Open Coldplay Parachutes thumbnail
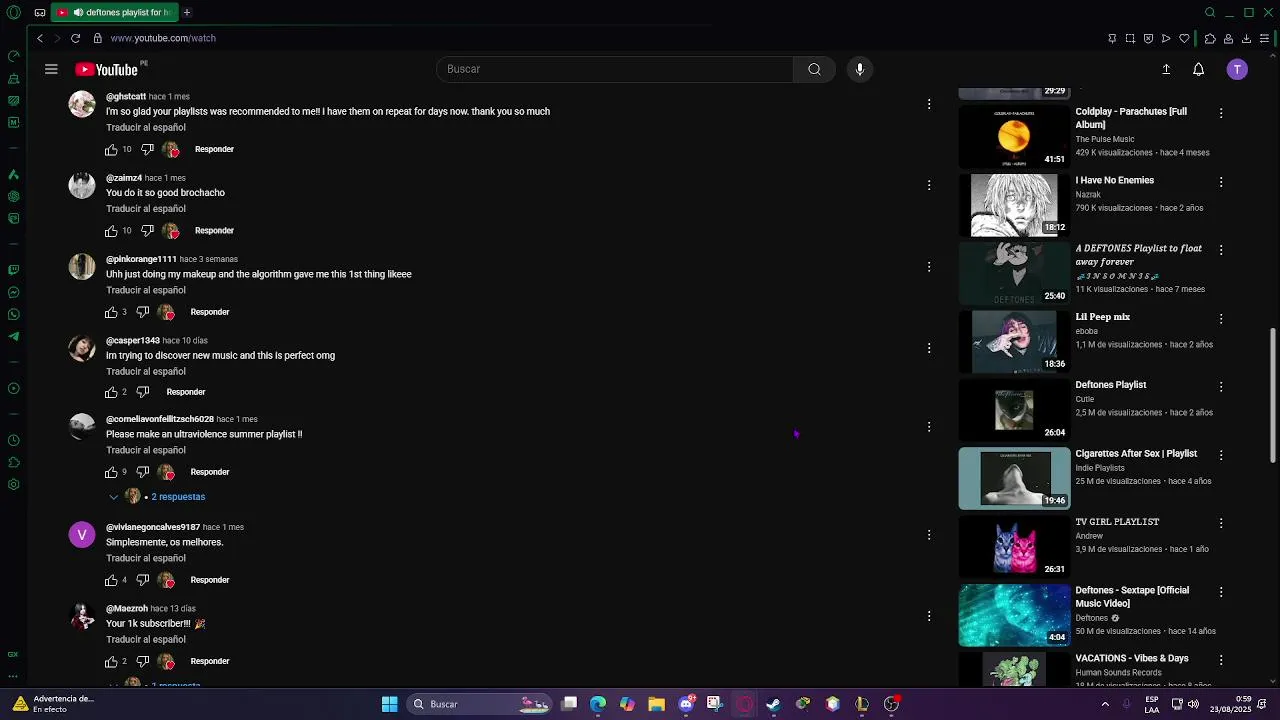Image resolution: width=1280 pixels, height=720 pixels. pyautogui.click(x=1014, y=136)
